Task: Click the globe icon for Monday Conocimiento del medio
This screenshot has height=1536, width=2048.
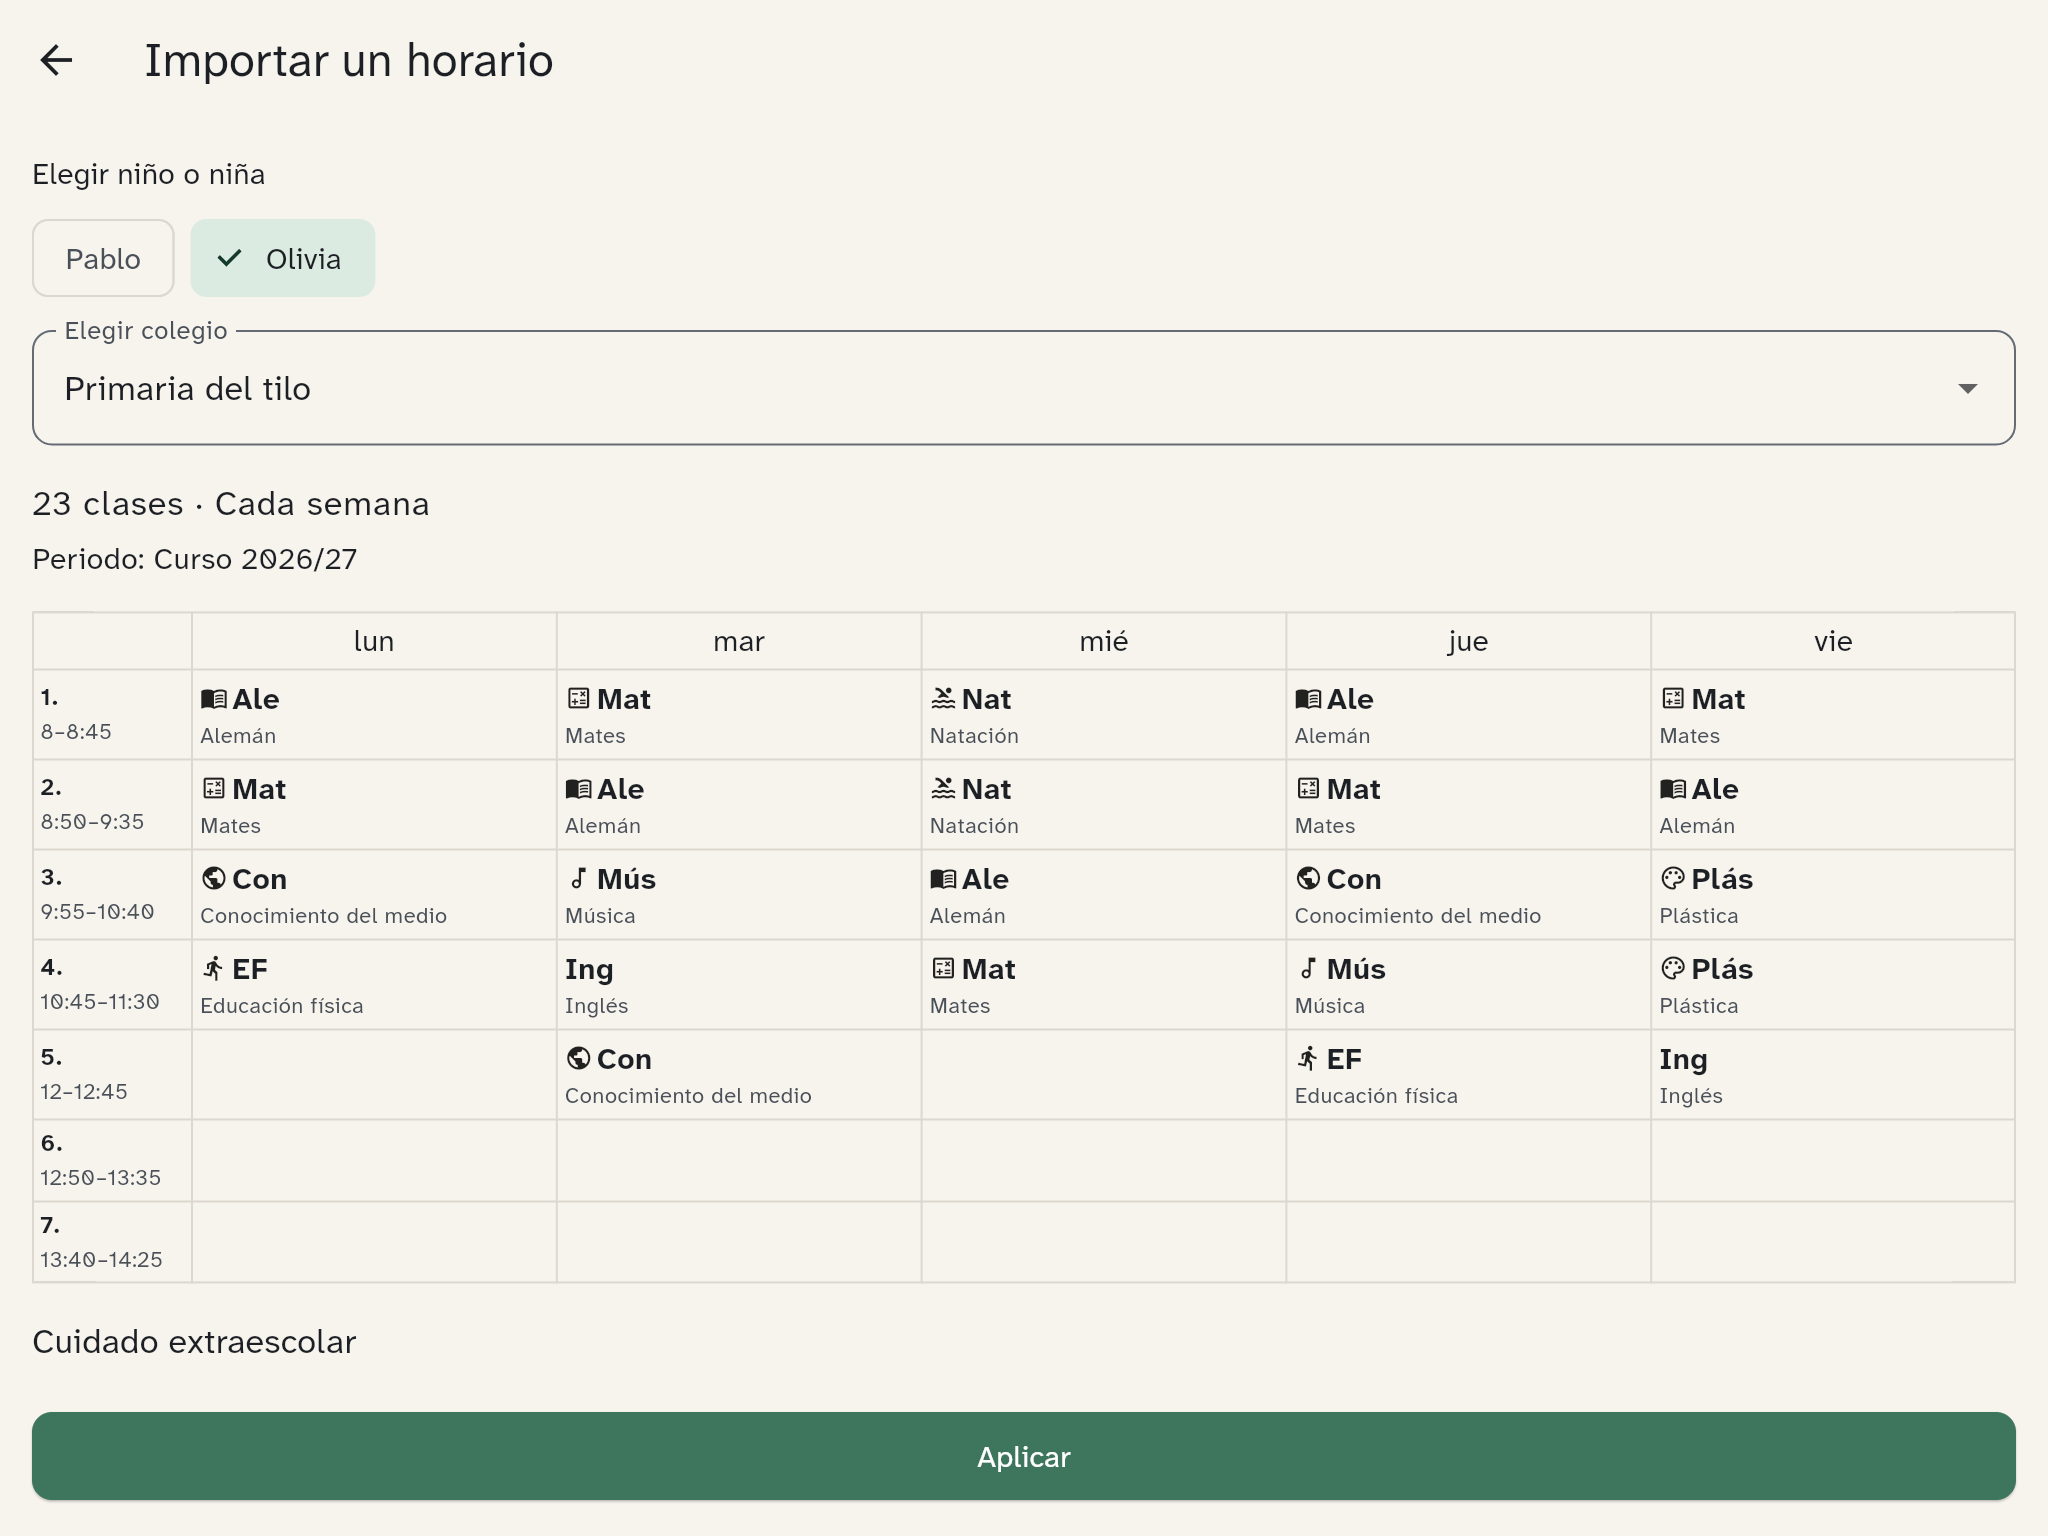Action: (214, 879)
